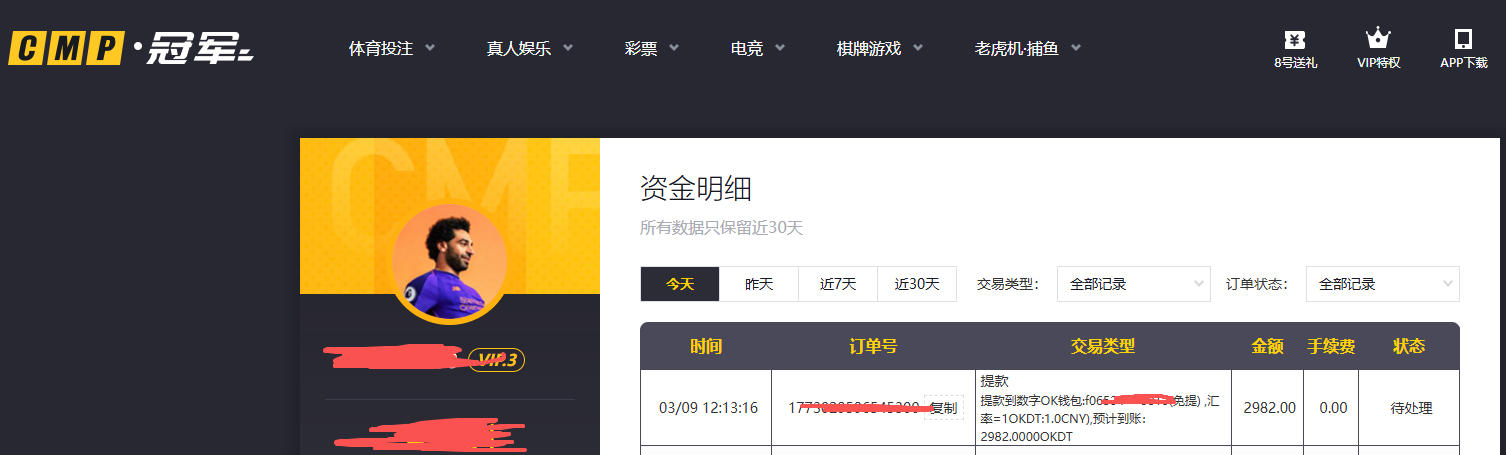Open the 棋牌游戏 navigation menu
Image resolution: width=1506 pixels, height=455 pixels.
click(x=879, y=48)
